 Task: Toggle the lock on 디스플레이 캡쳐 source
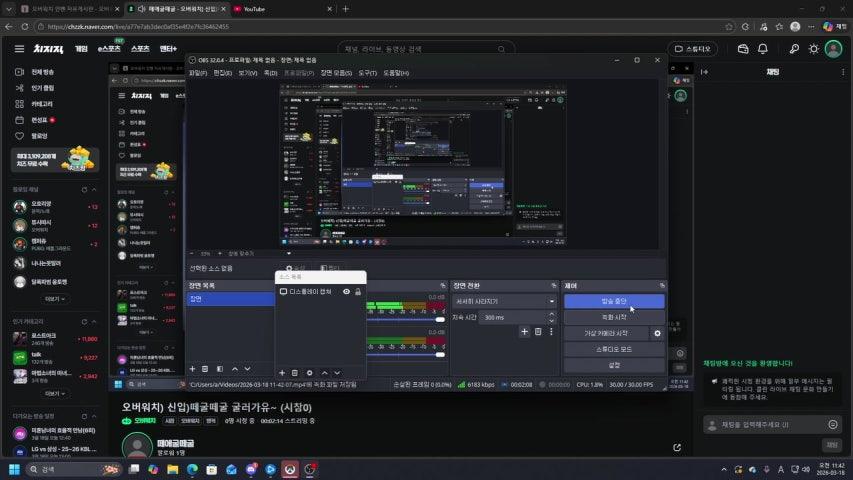coord(358,292)
